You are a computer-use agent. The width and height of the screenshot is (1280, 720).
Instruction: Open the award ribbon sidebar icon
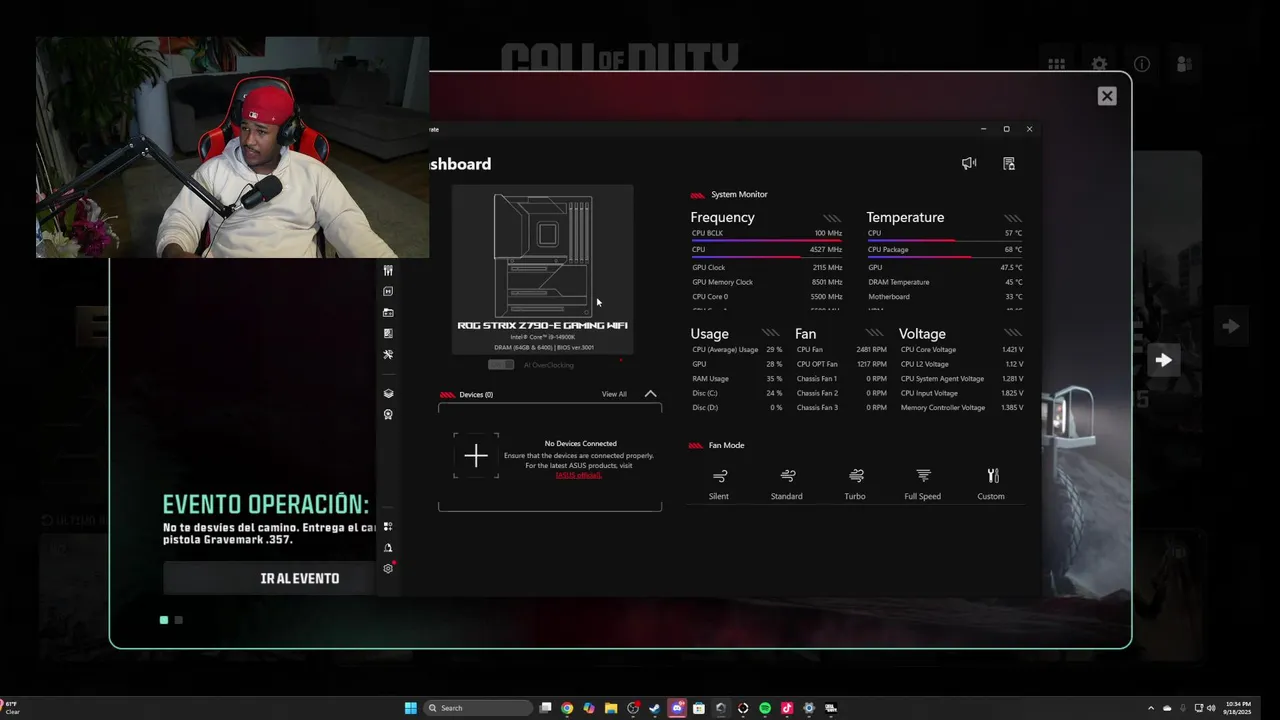388,414
